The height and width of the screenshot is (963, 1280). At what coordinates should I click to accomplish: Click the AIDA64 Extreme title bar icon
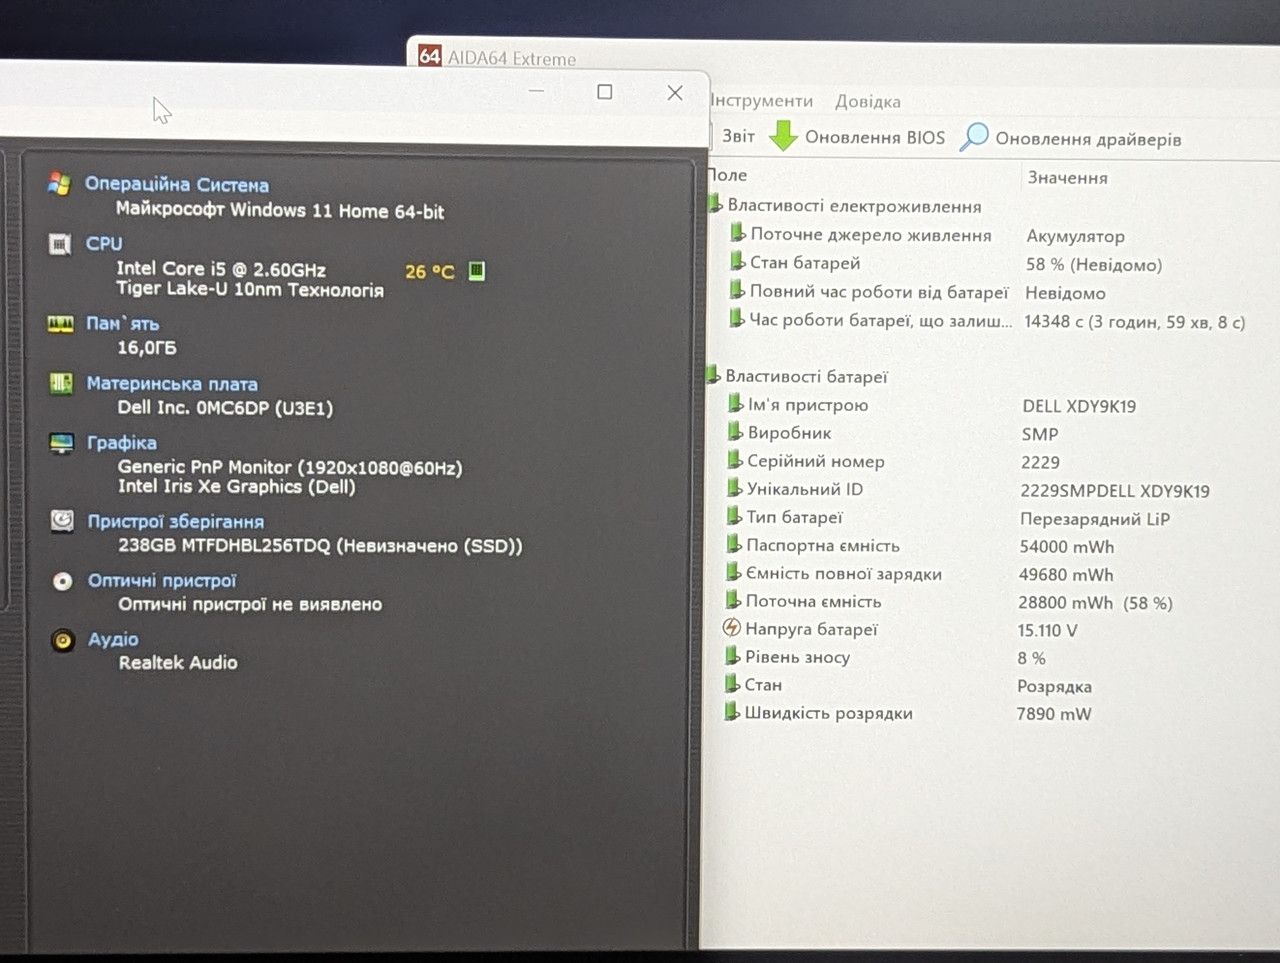coord(430,56)
